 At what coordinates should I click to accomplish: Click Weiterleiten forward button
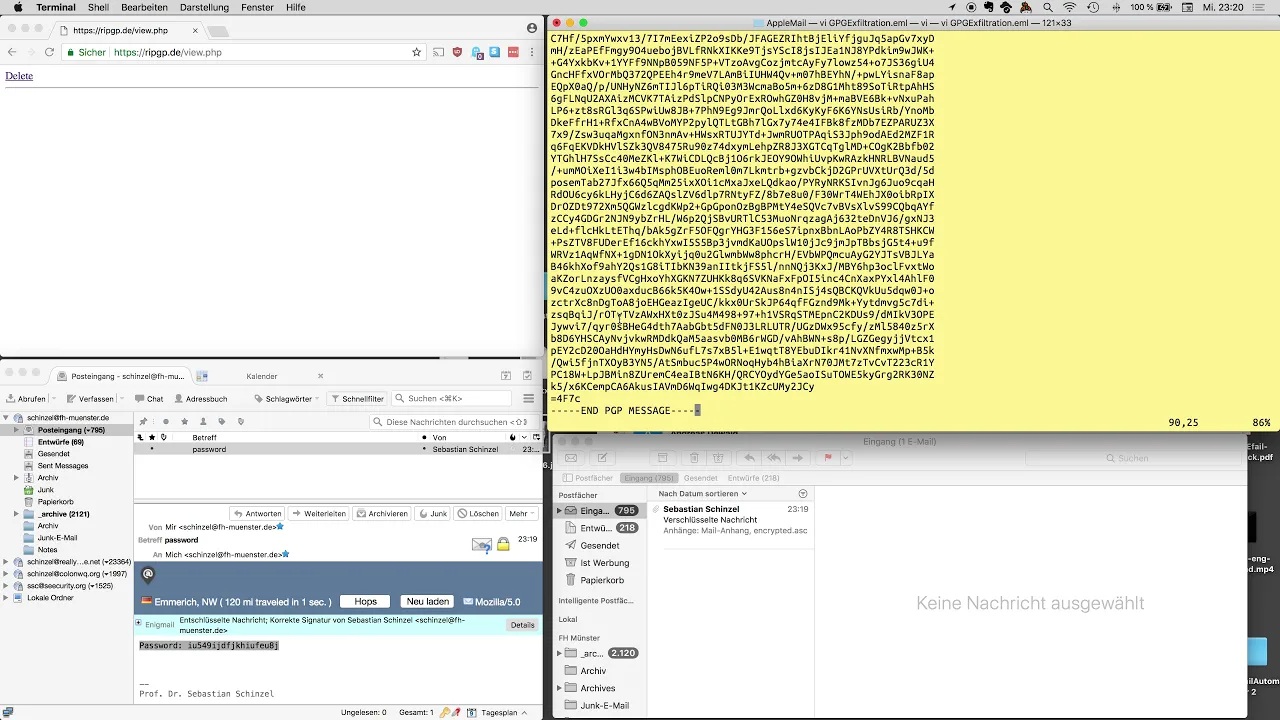click(x=319, y=513)
